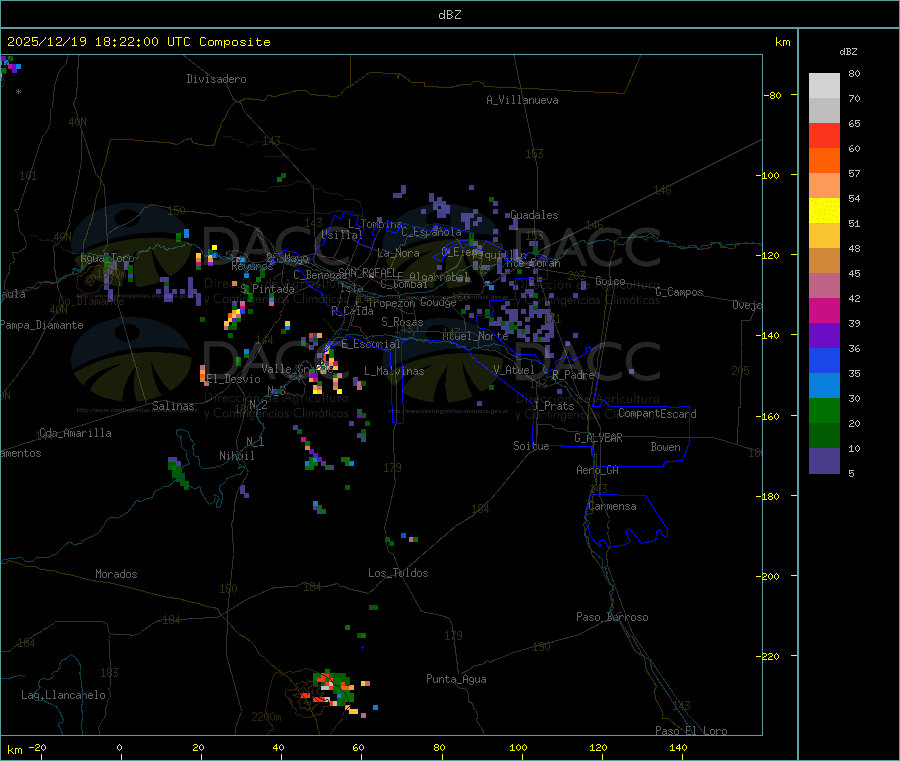
Task: Click the green 20-30 dBZ legend swatch
Action: [824, 410]
